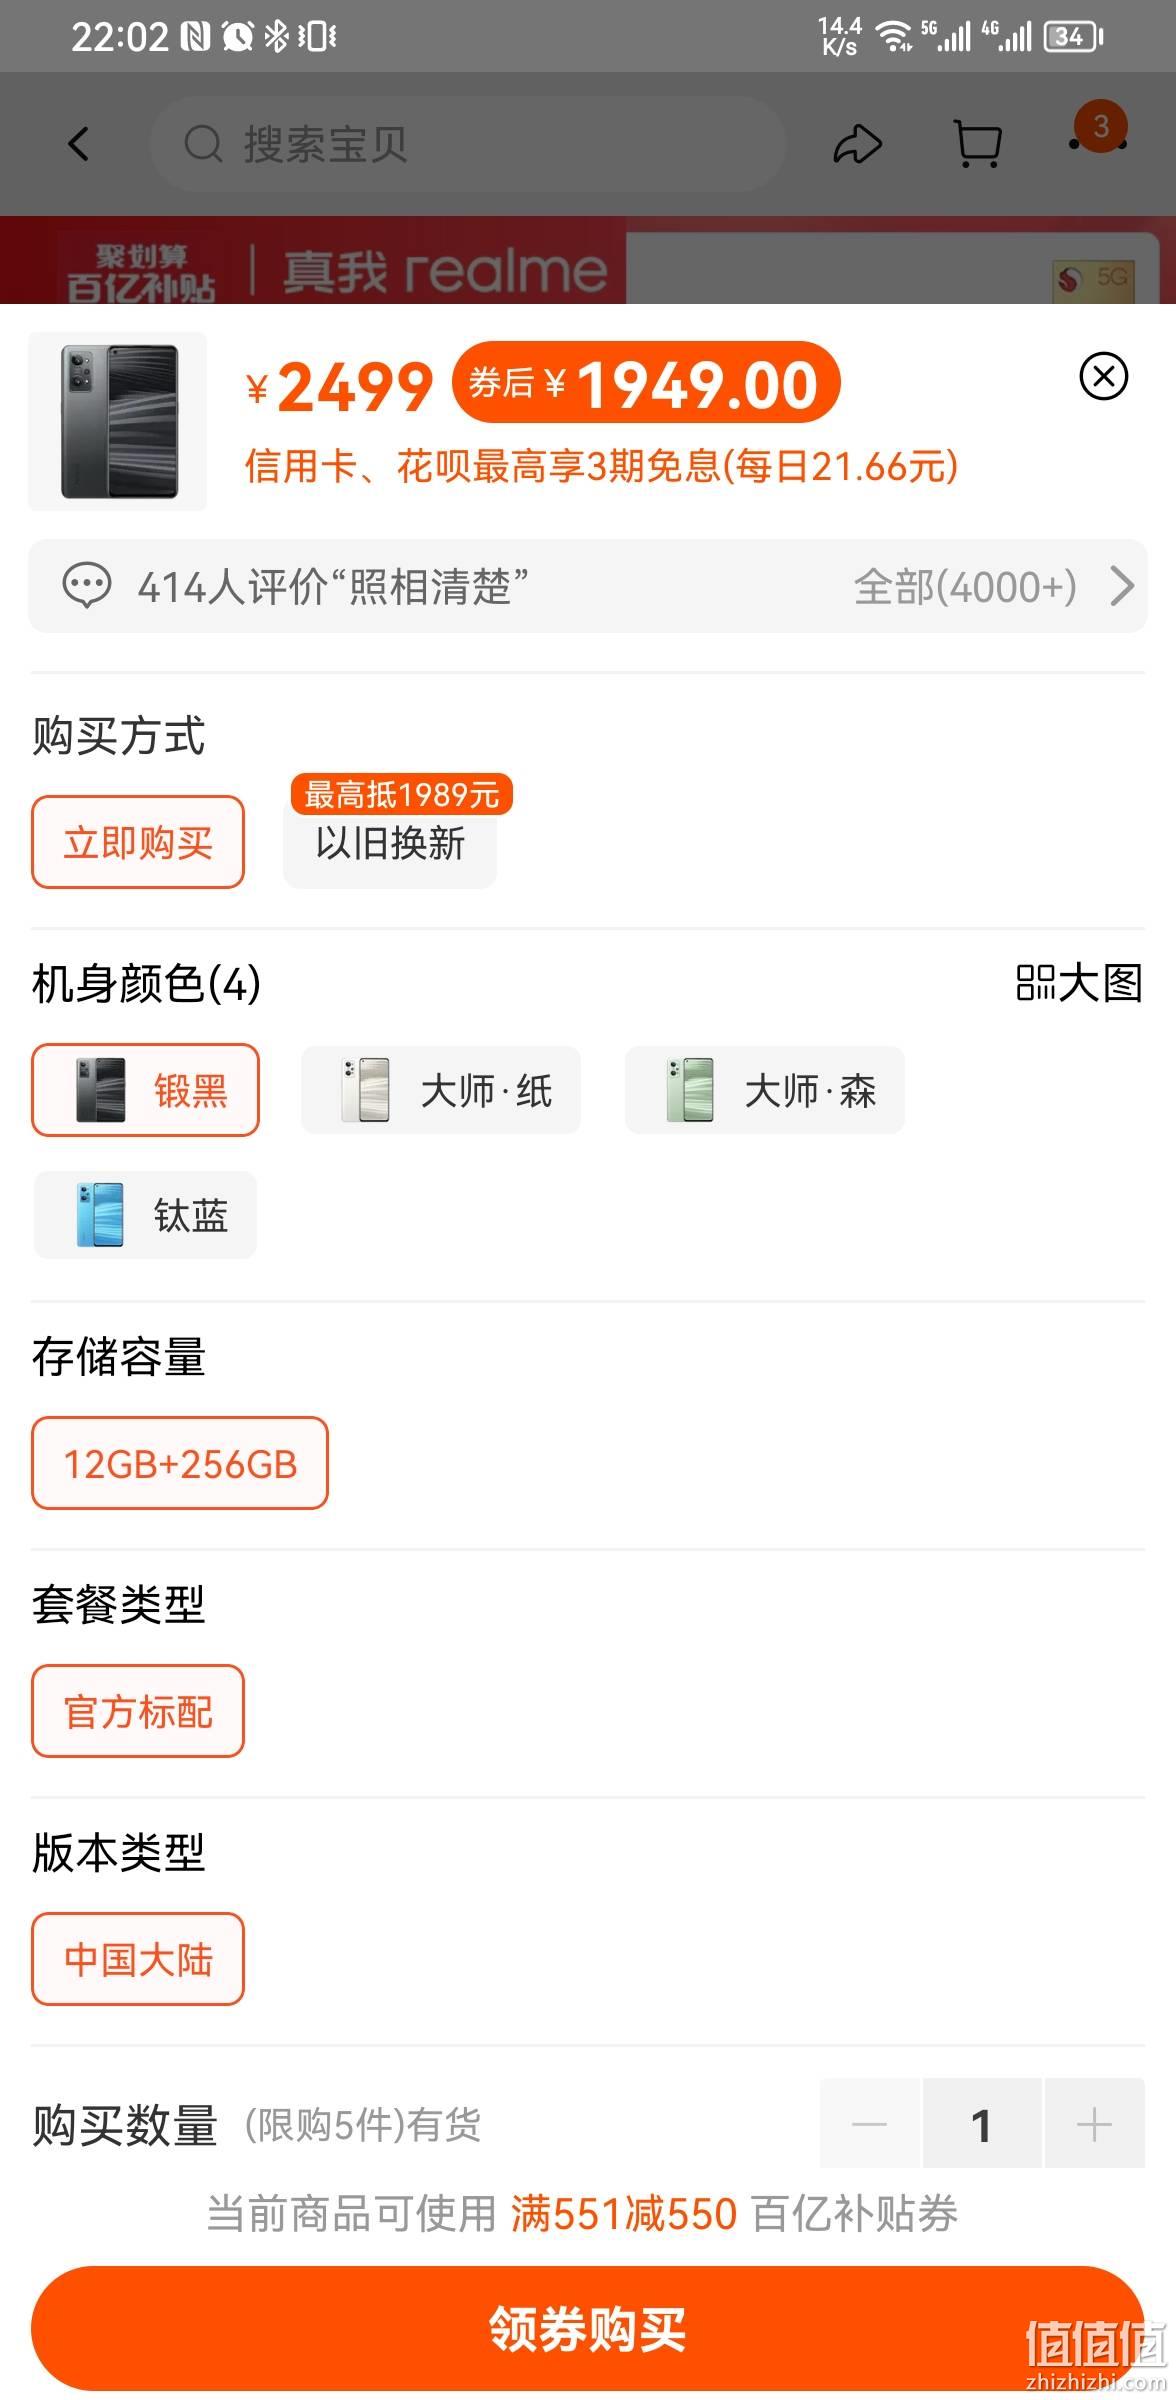
Task: Select 锻黑 color swatch
Action: 145,1090
